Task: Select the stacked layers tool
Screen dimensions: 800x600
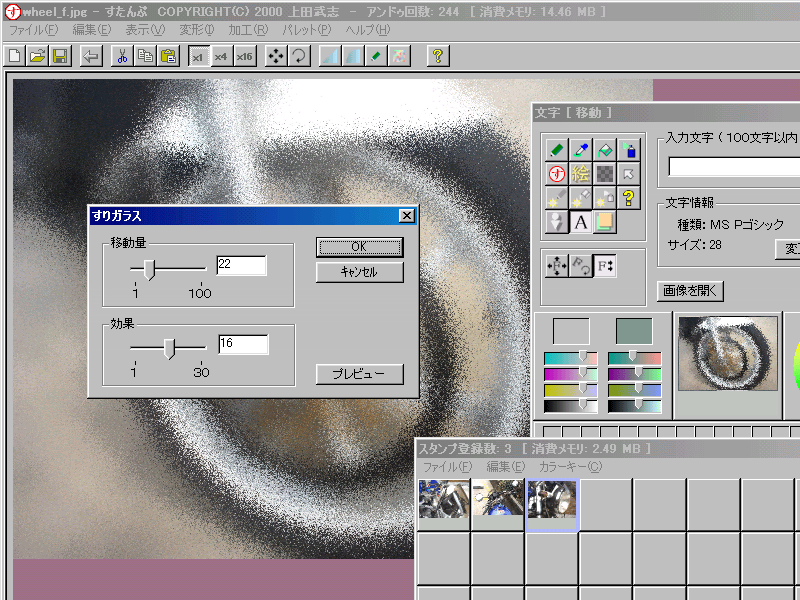Action: click(605, 222)
